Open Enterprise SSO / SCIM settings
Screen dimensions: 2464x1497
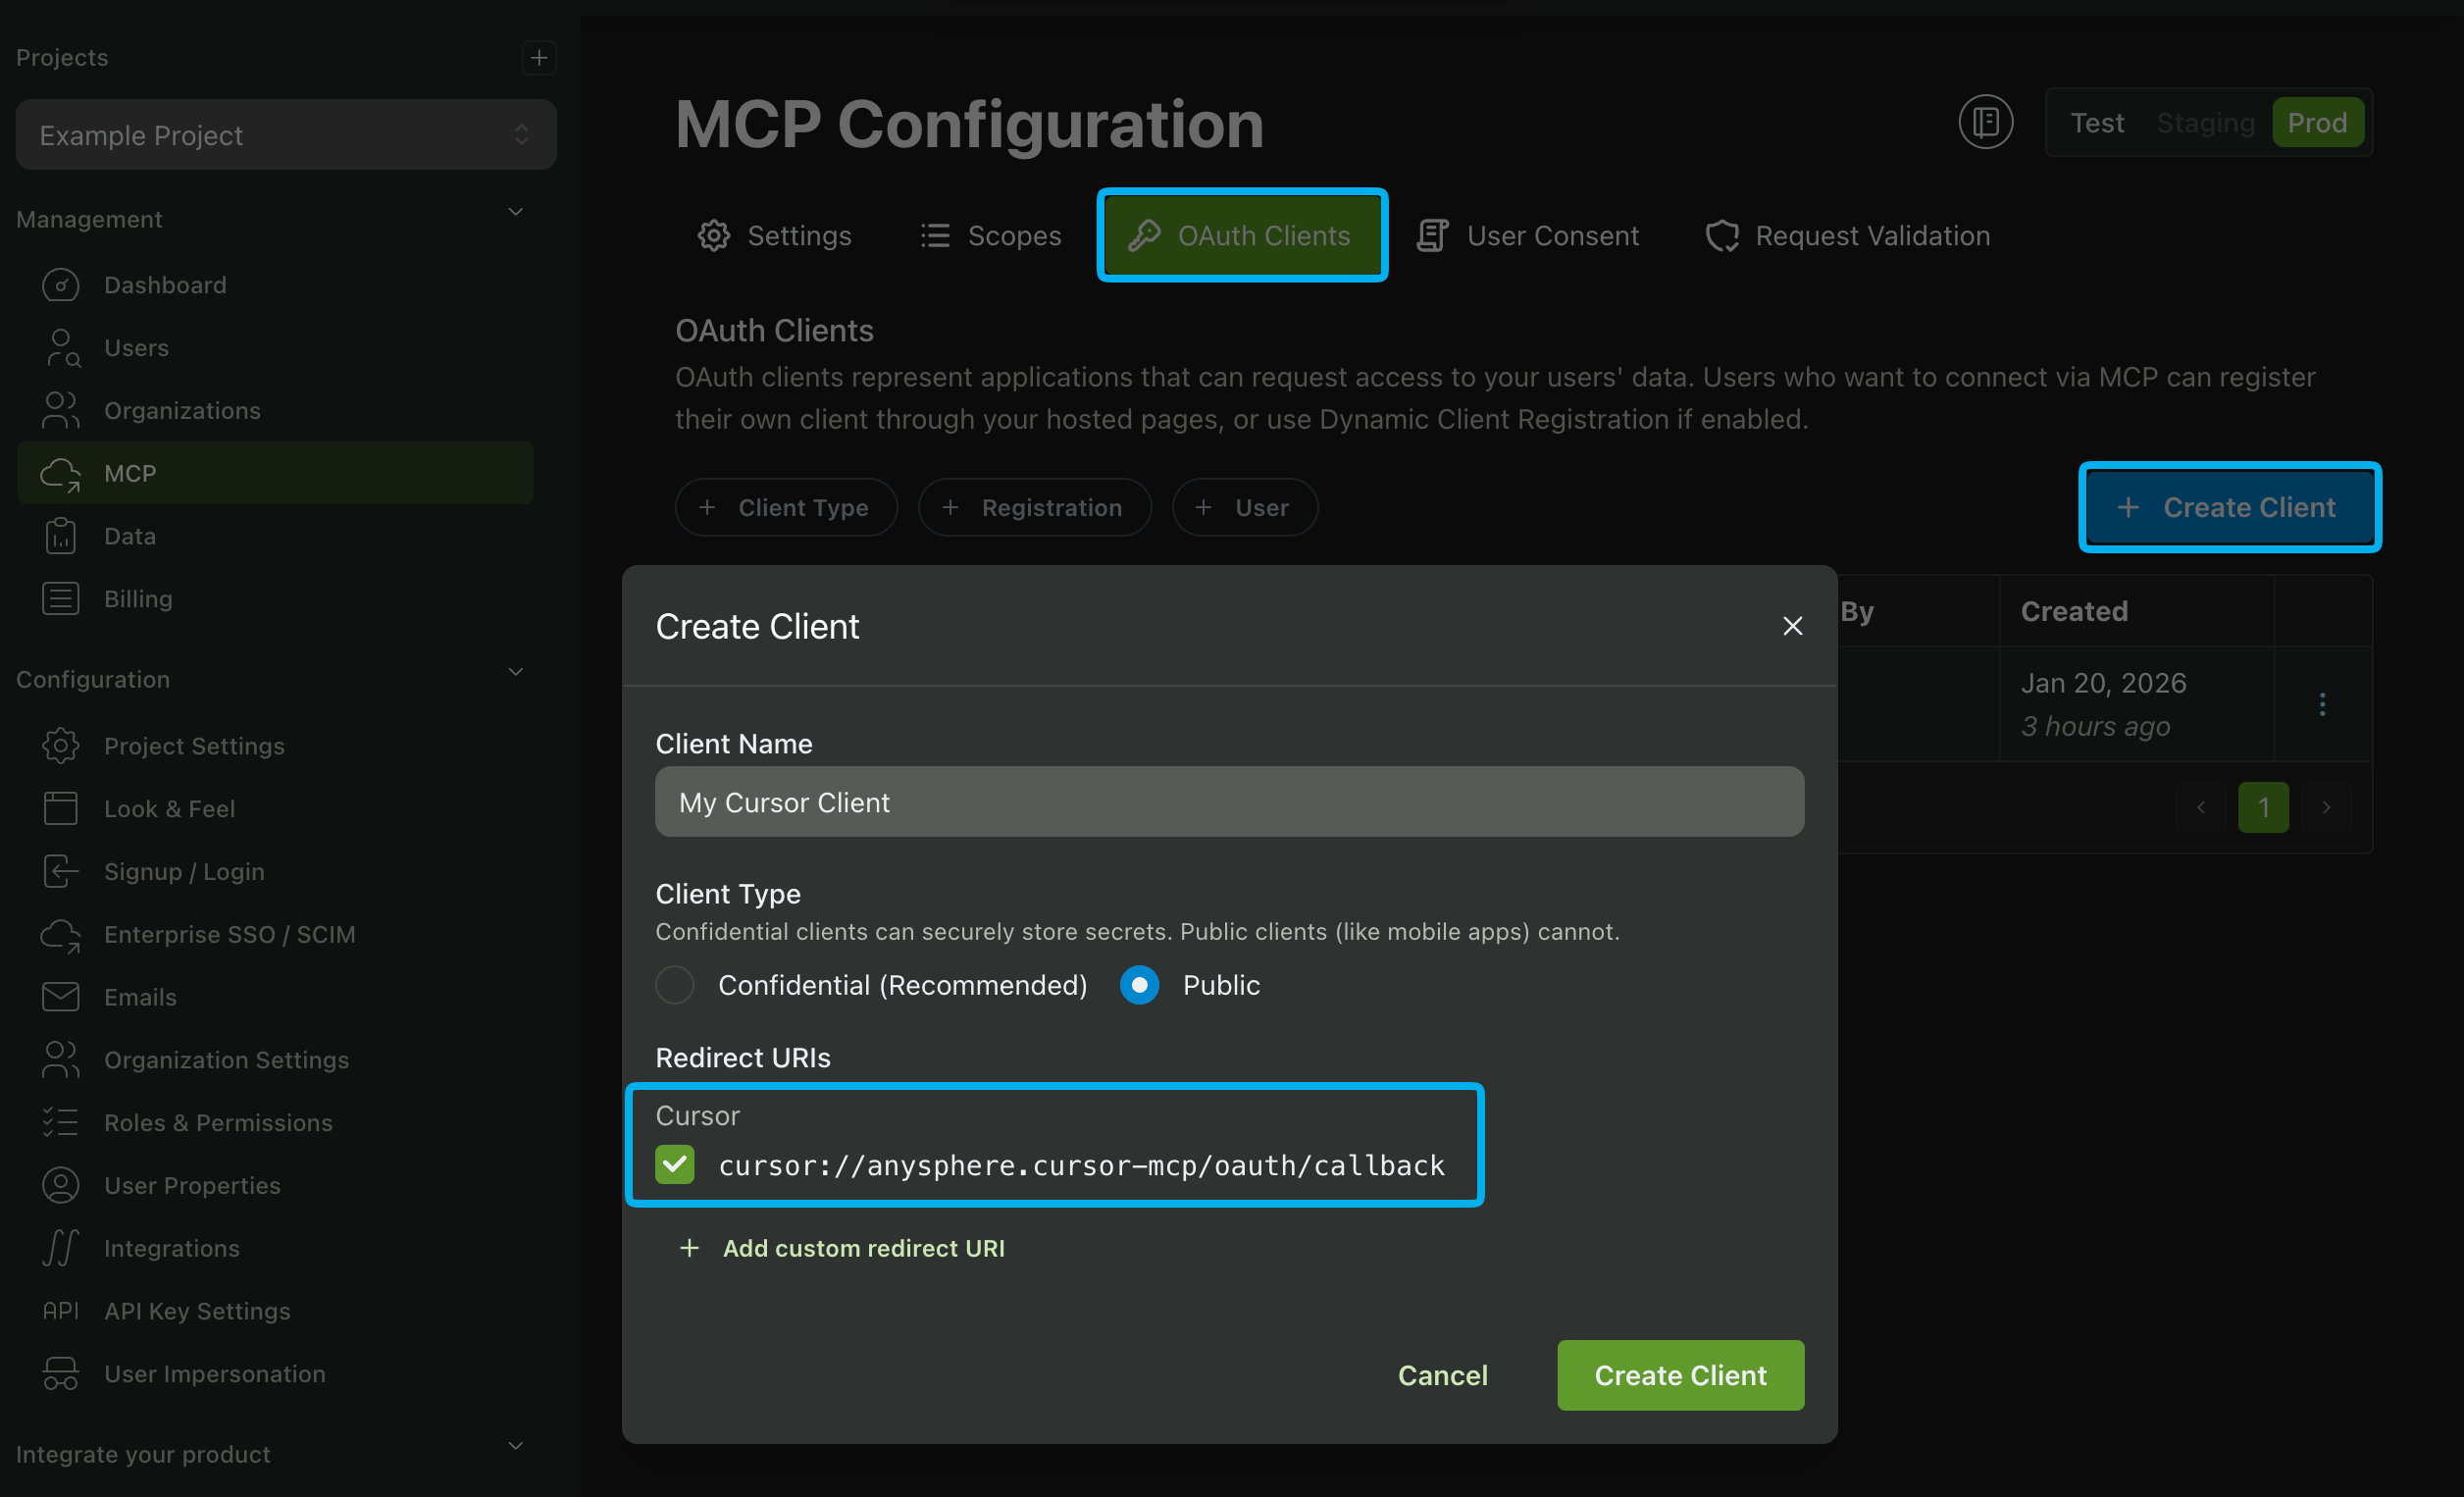click(229, 934)
